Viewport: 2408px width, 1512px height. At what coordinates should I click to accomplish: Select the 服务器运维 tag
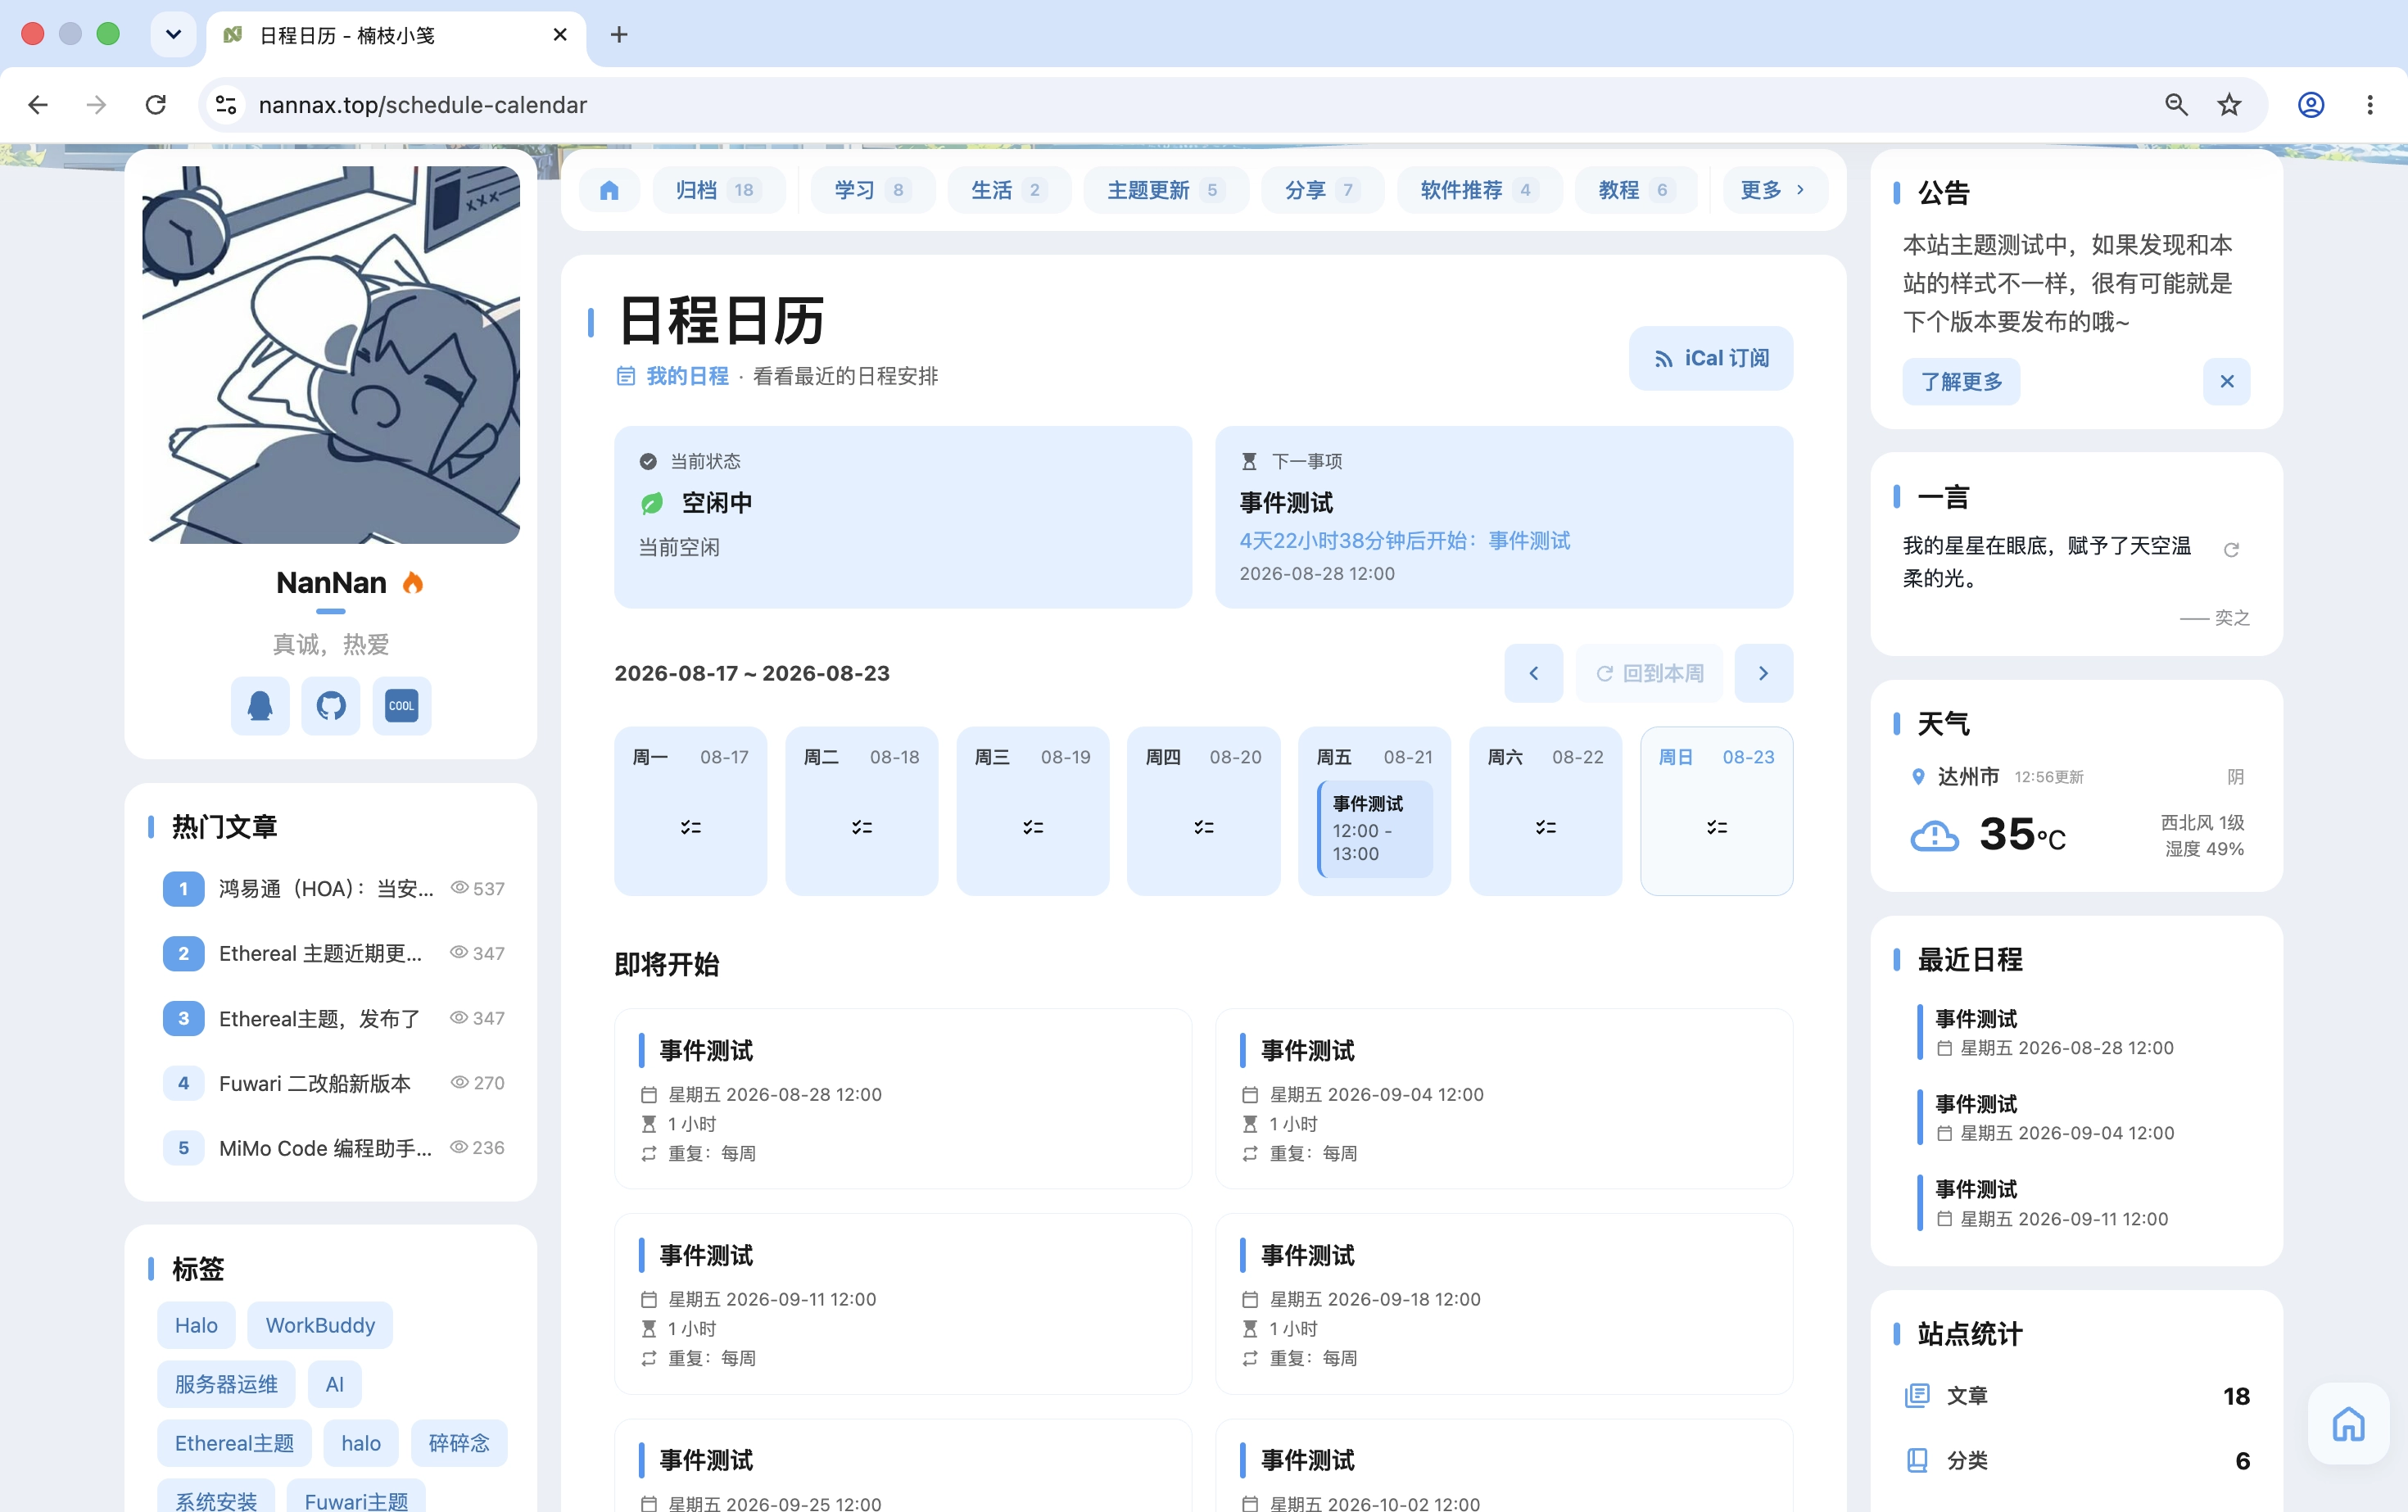pos(226,1385)
